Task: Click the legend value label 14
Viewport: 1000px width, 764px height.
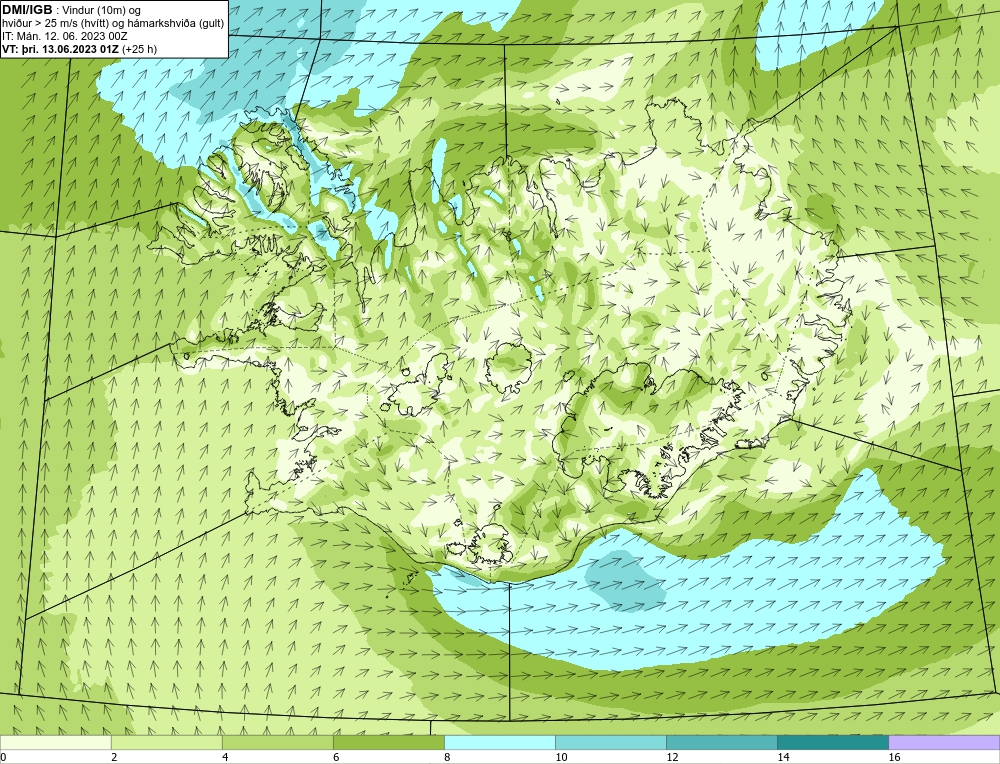Action: 783,757
